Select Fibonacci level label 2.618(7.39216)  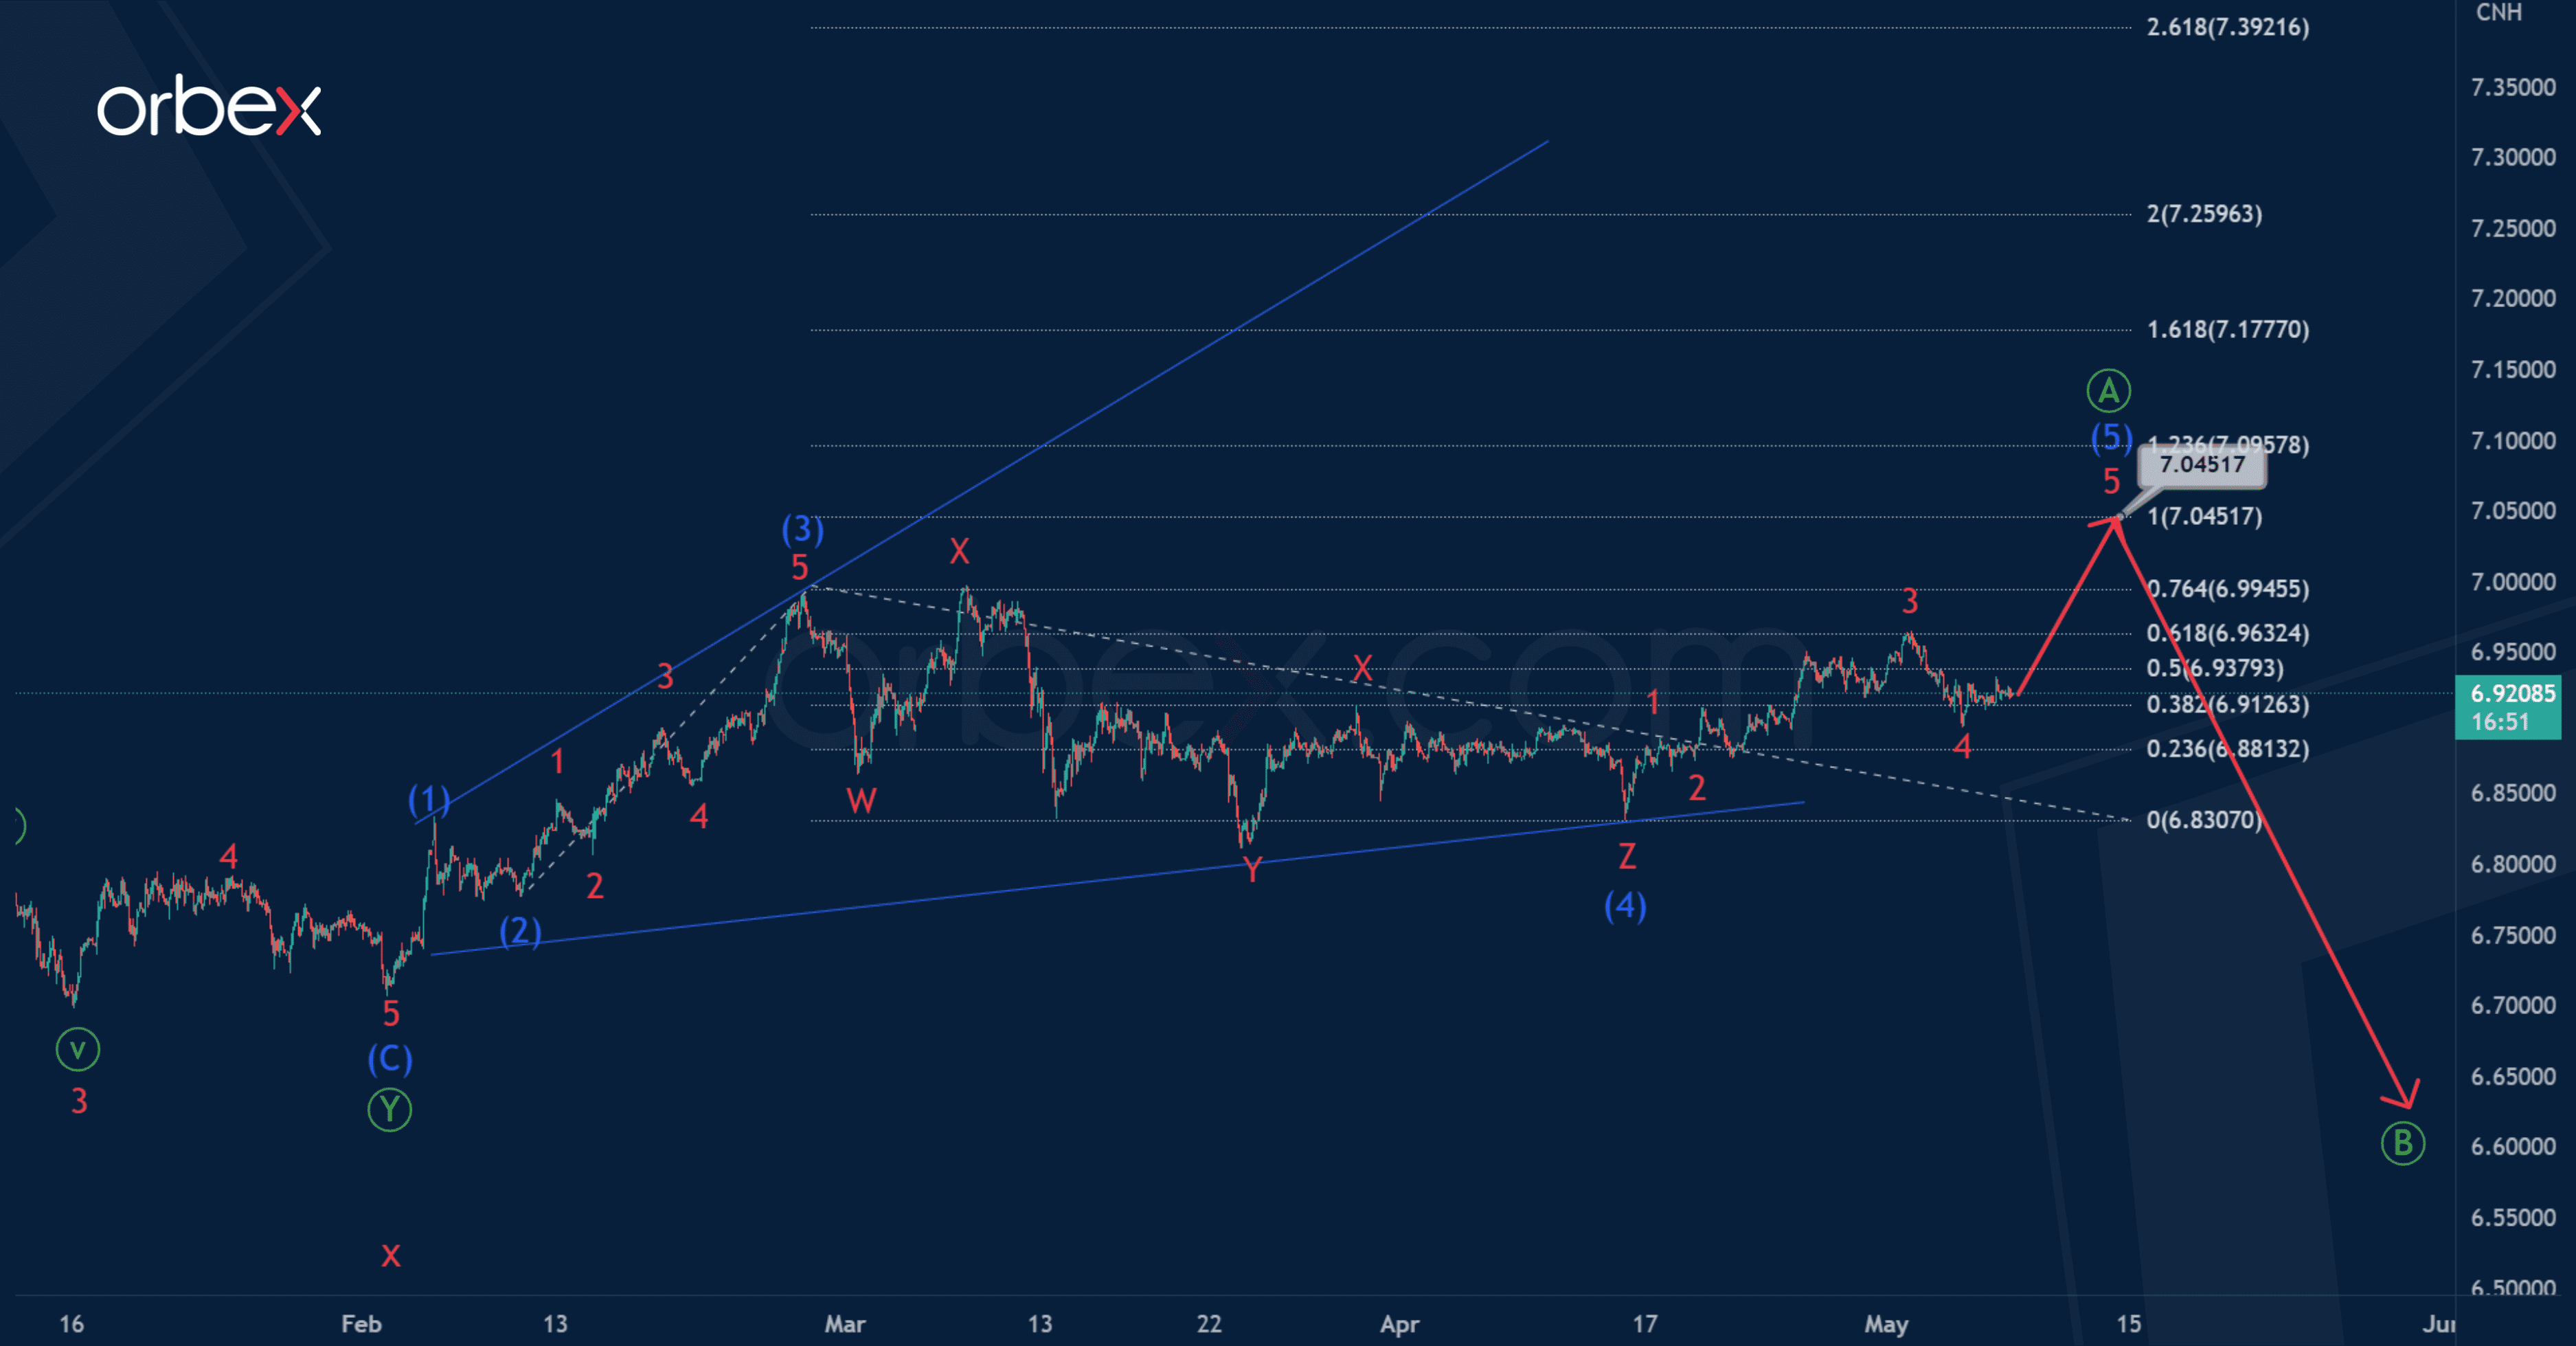pos(2228,27)
